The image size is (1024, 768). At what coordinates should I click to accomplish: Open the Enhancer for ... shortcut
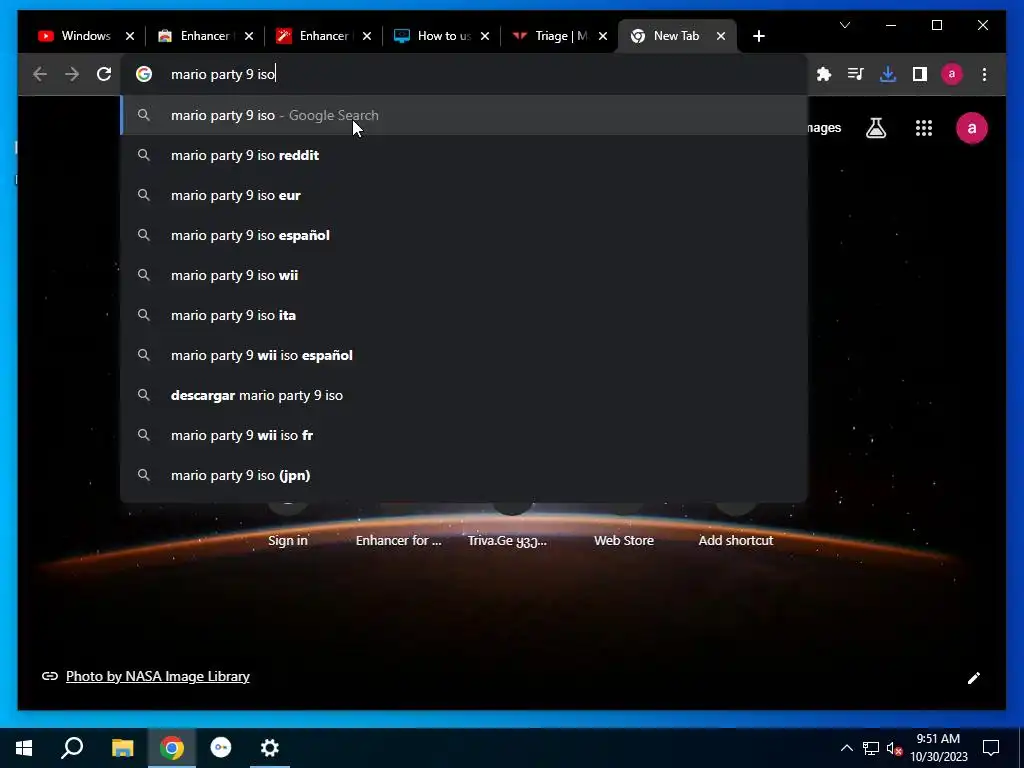pos(398,540)
